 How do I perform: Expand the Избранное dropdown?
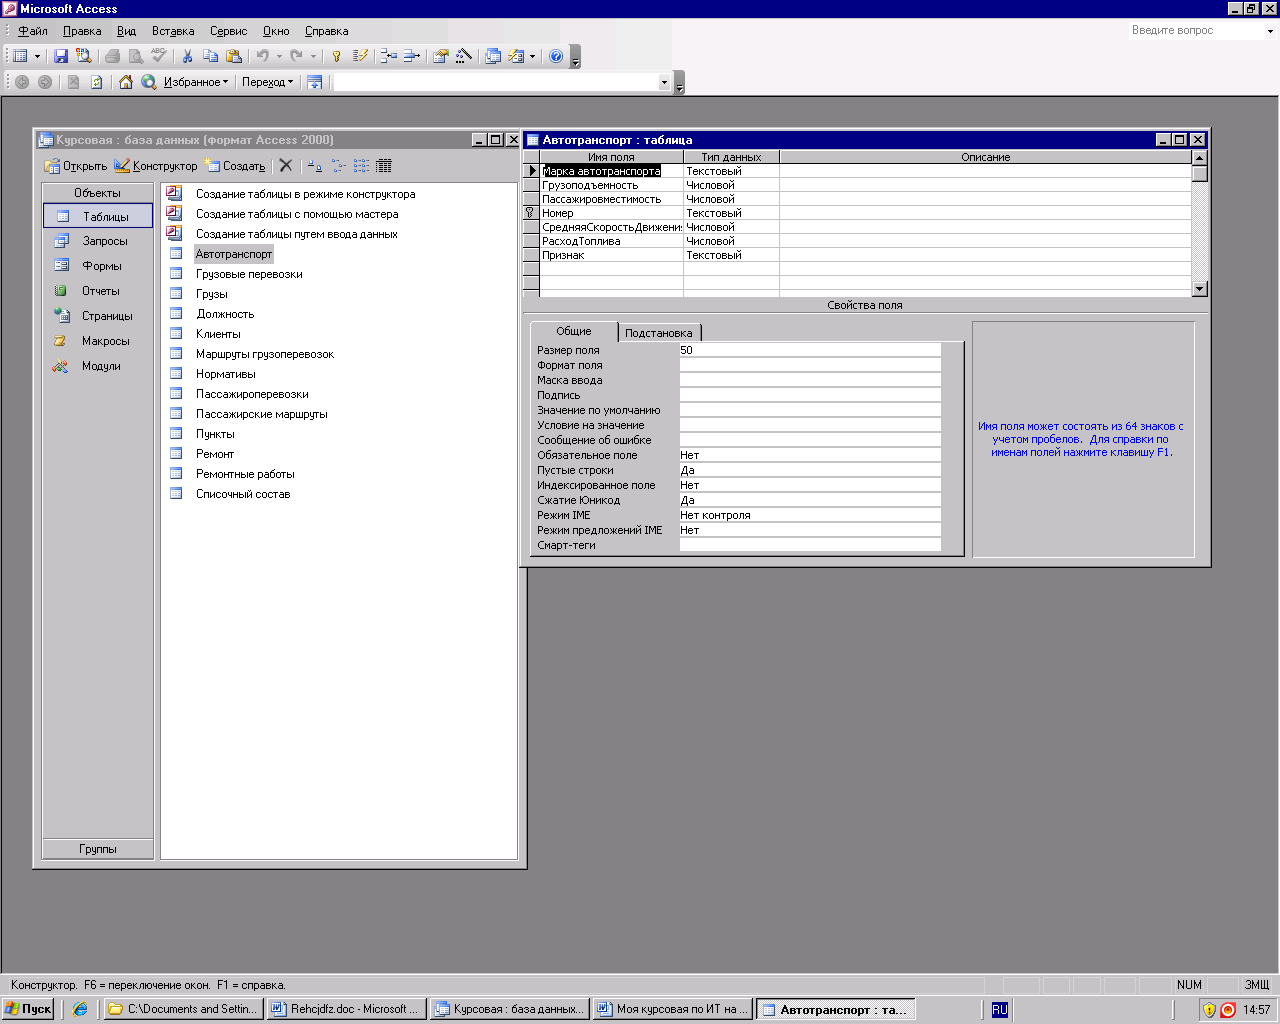(x=196, y=82)
